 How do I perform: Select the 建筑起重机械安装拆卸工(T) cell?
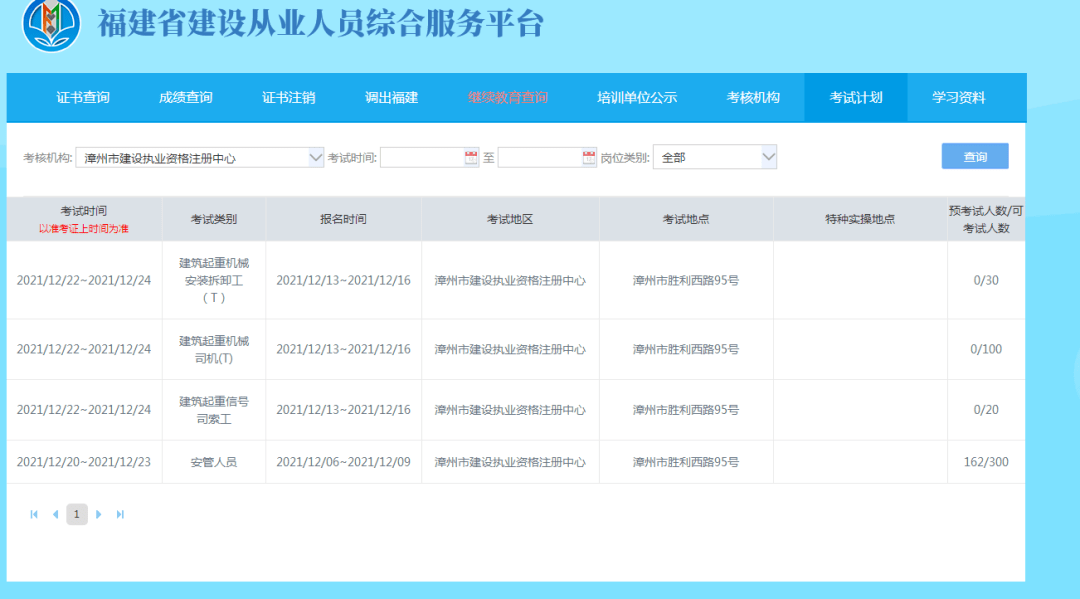pyautogui.click(x=214, y=280)
